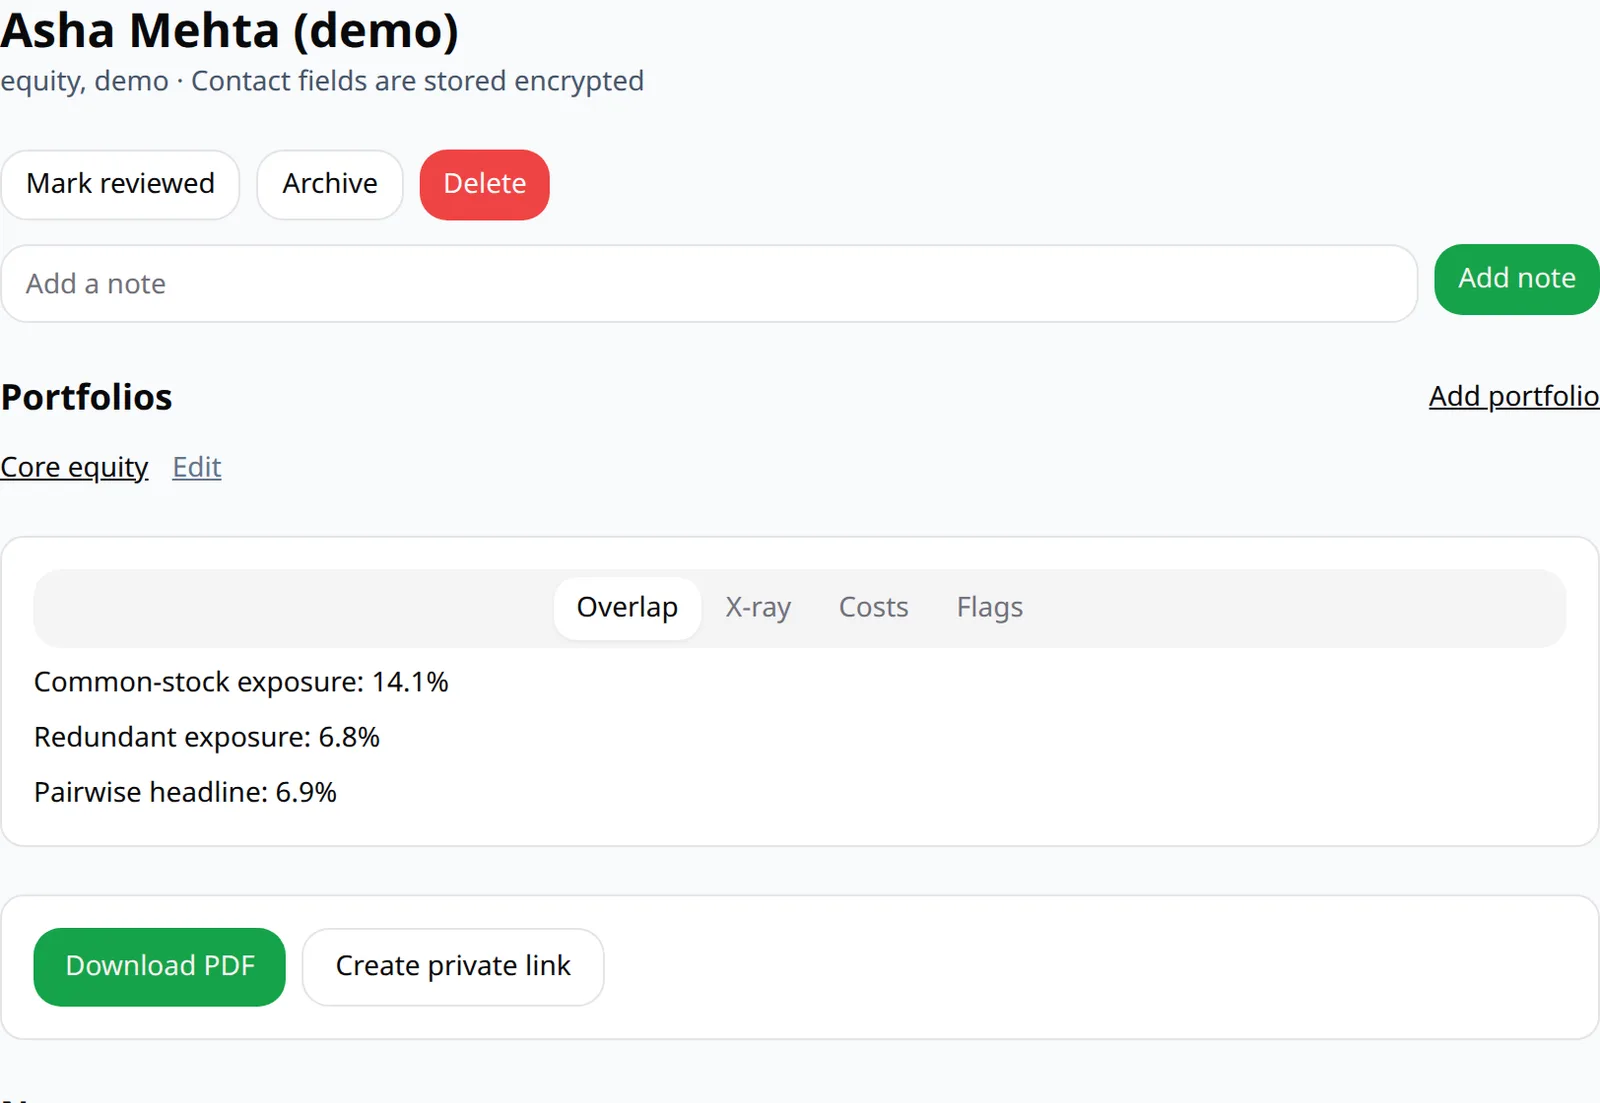
Task: Submit with the green Add note button
Action: point(1517,279)
